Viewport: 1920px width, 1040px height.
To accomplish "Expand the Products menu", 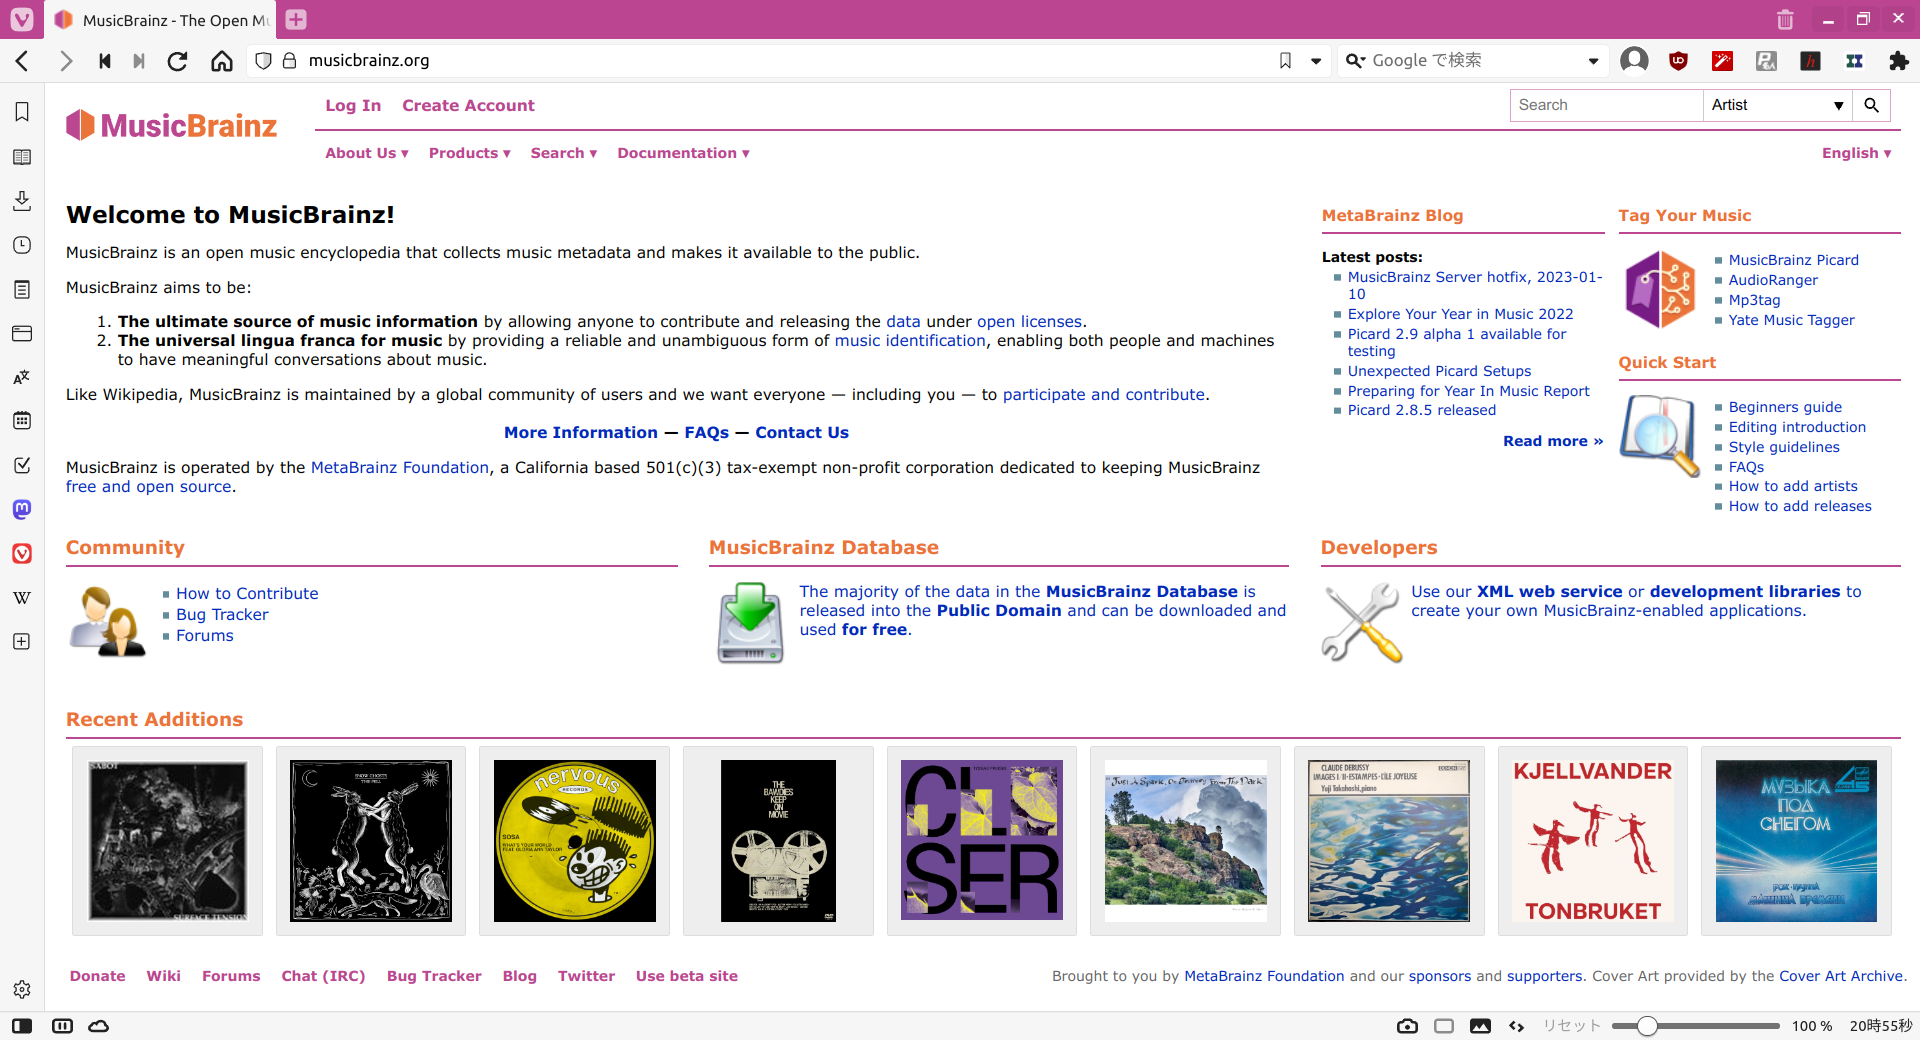I will pos(470,153).
